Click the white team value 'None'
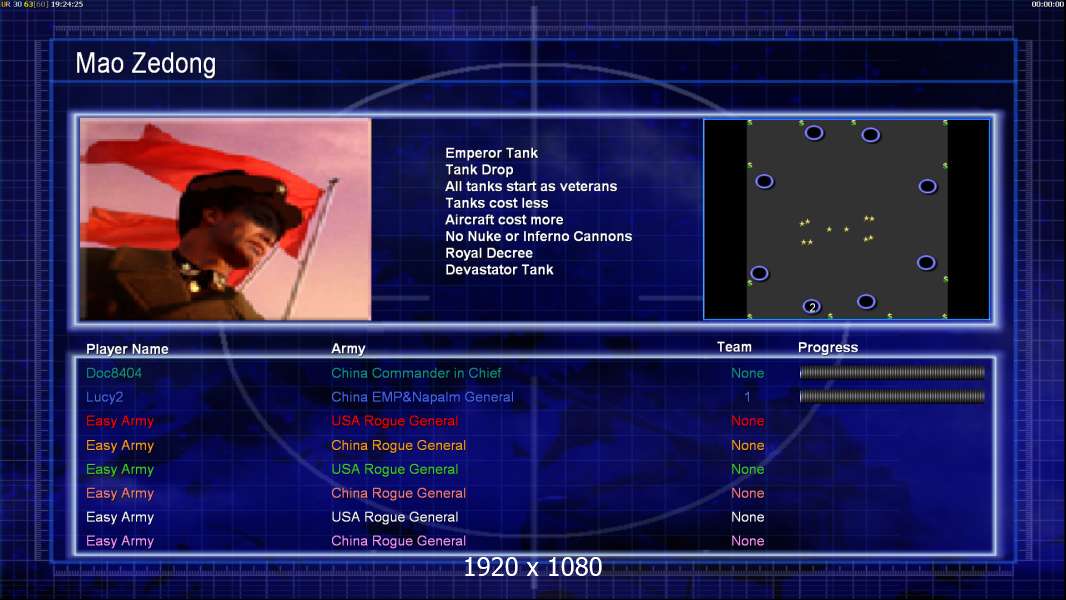Screen dimensions: 1066x600 (747, 517)
